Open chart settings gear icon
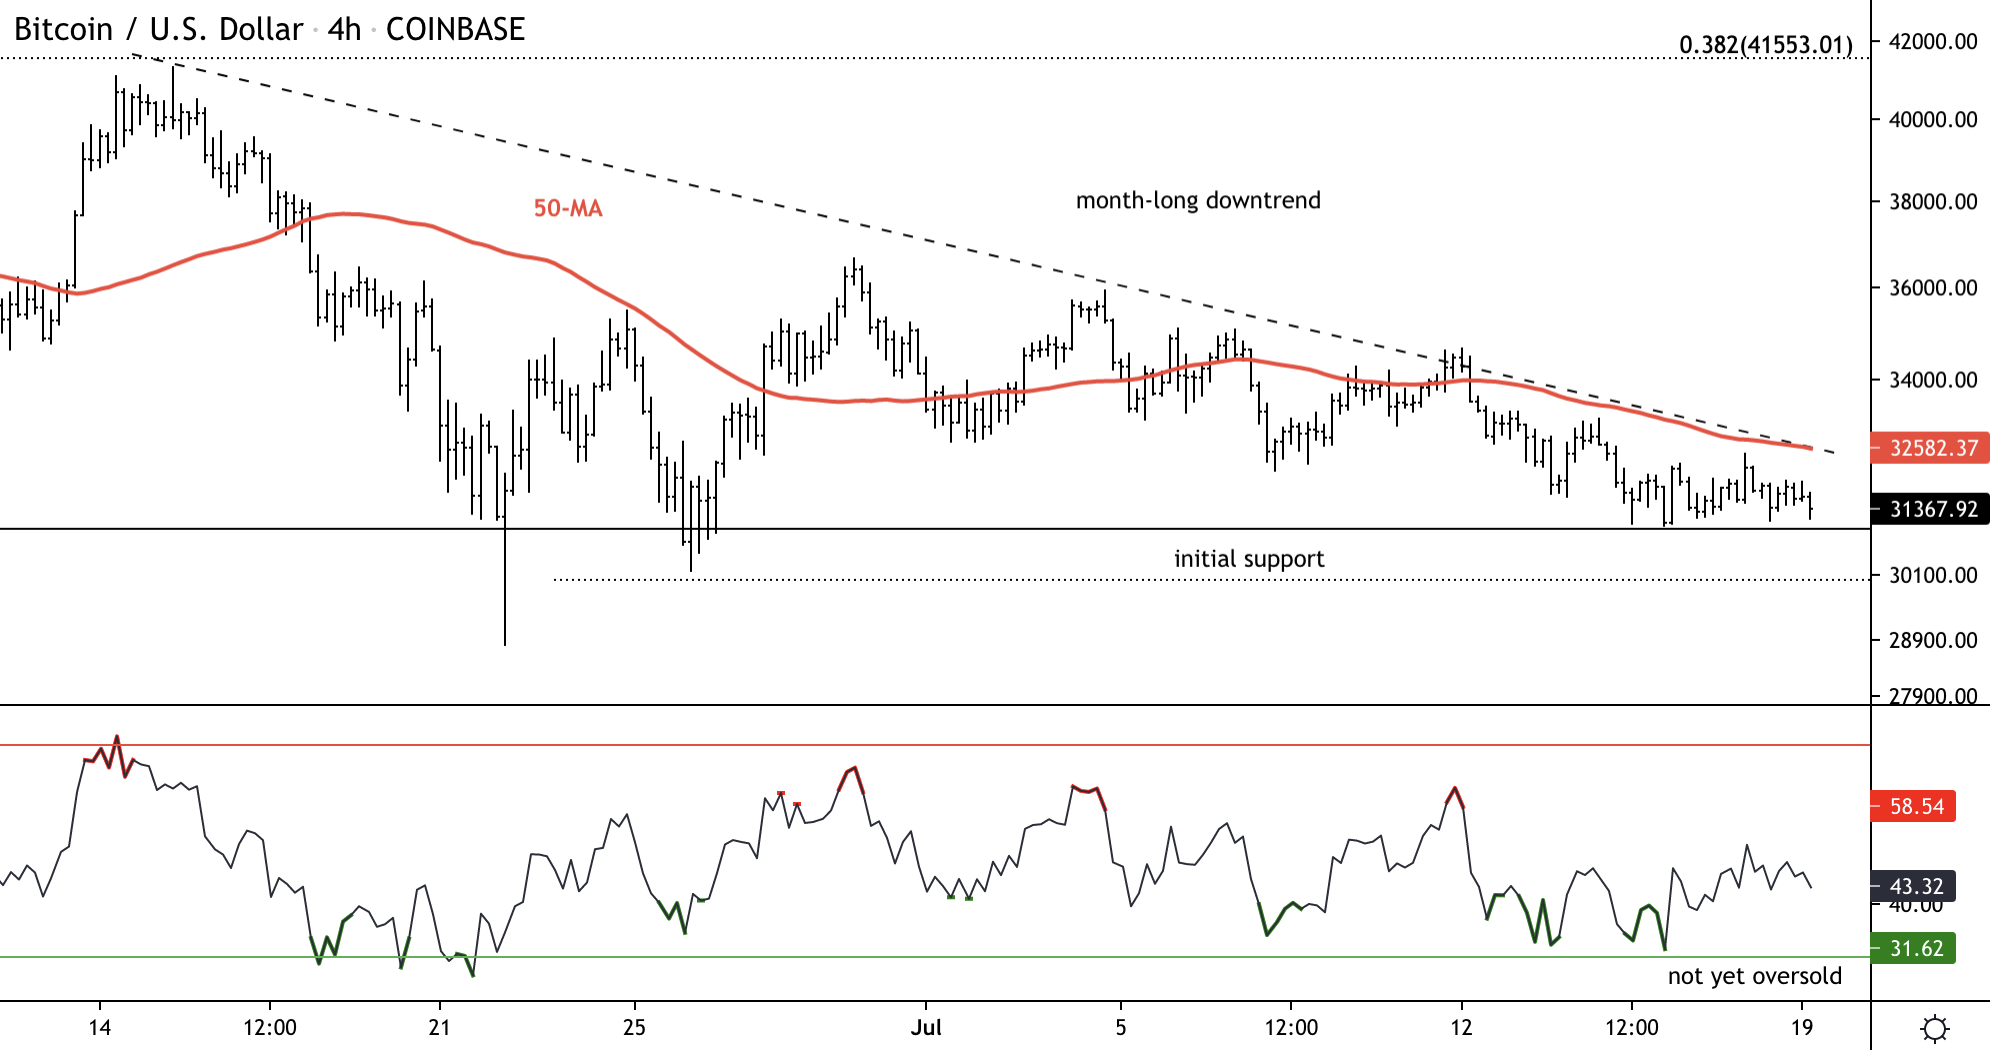 click(x=1934, y=1028)
